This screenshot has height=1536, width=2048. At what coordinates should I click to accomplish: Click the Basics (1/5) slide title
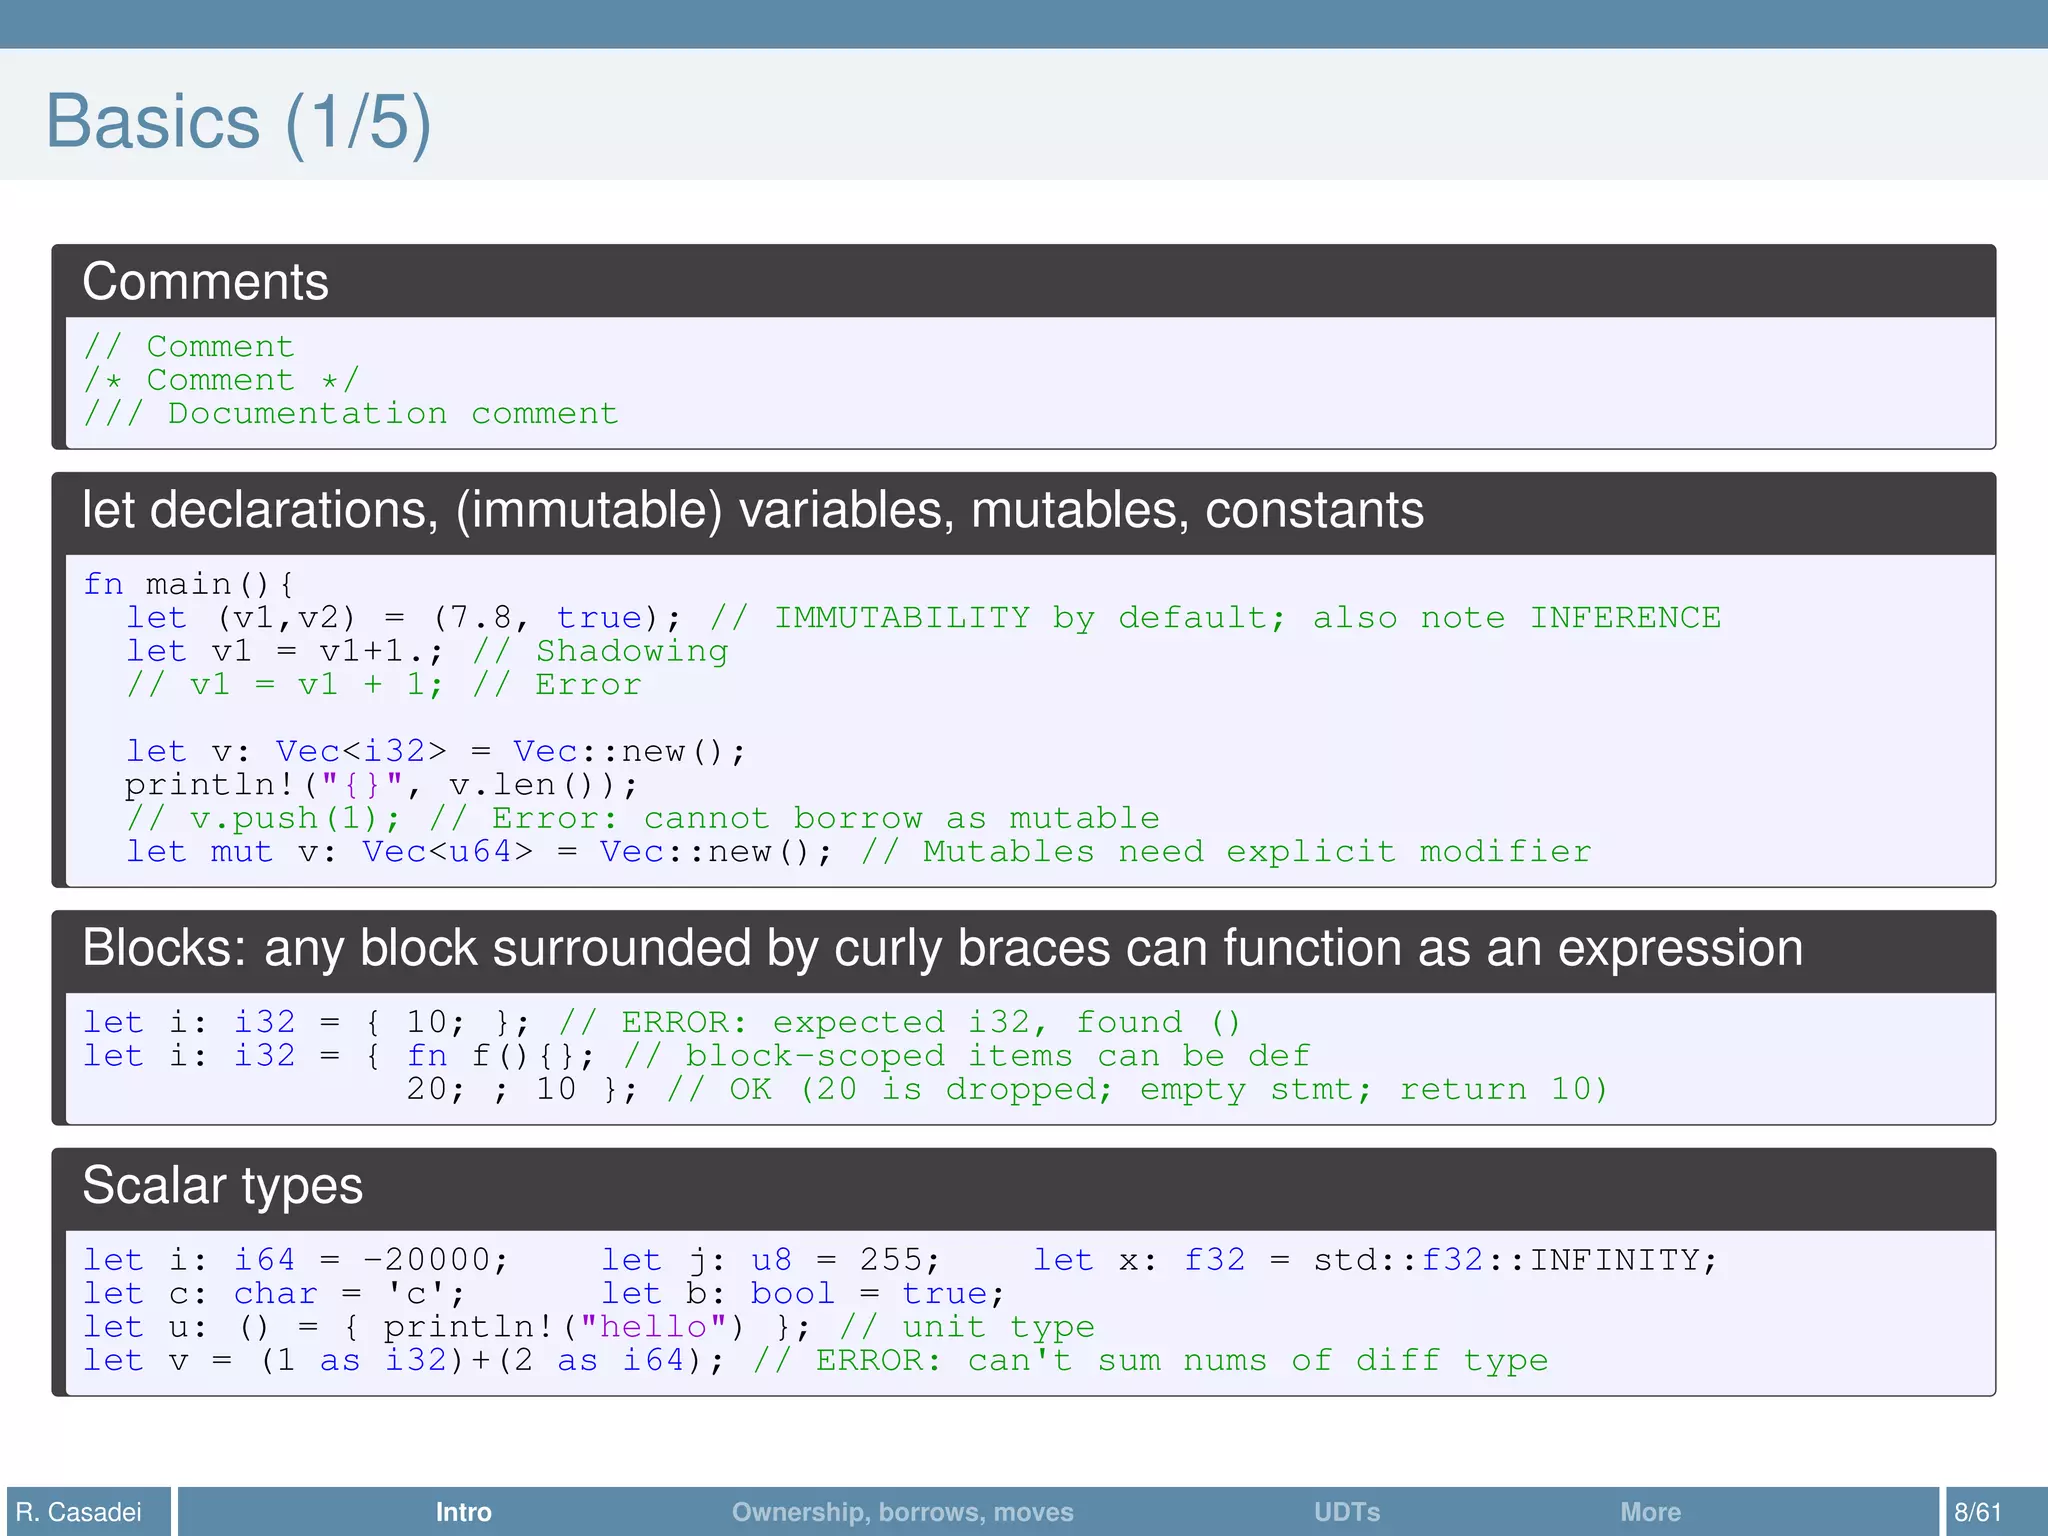238,122
